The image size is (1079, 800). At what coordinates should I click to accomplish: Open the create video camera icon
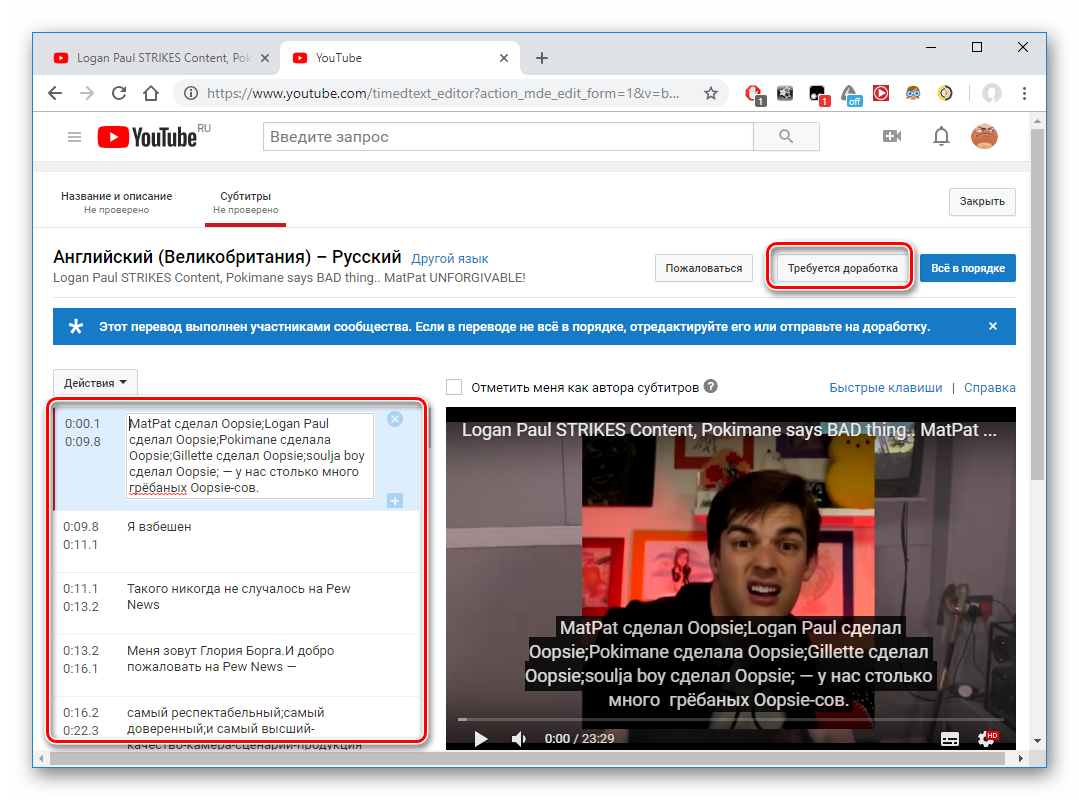coord(892,136)
